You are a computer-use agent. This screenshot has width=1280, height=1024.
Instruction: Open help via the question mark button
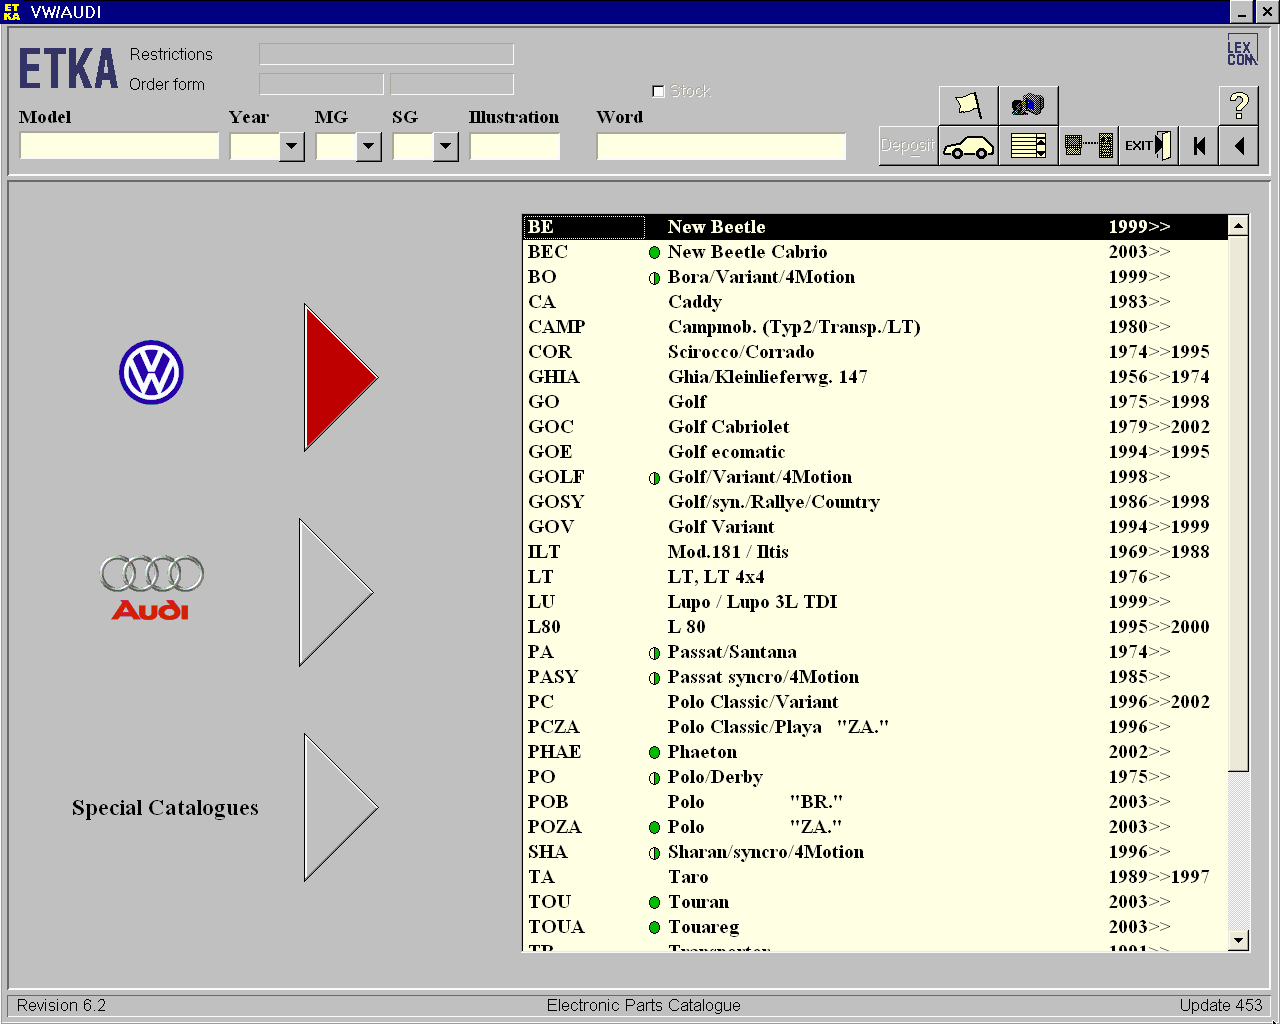click(1239, 105)
